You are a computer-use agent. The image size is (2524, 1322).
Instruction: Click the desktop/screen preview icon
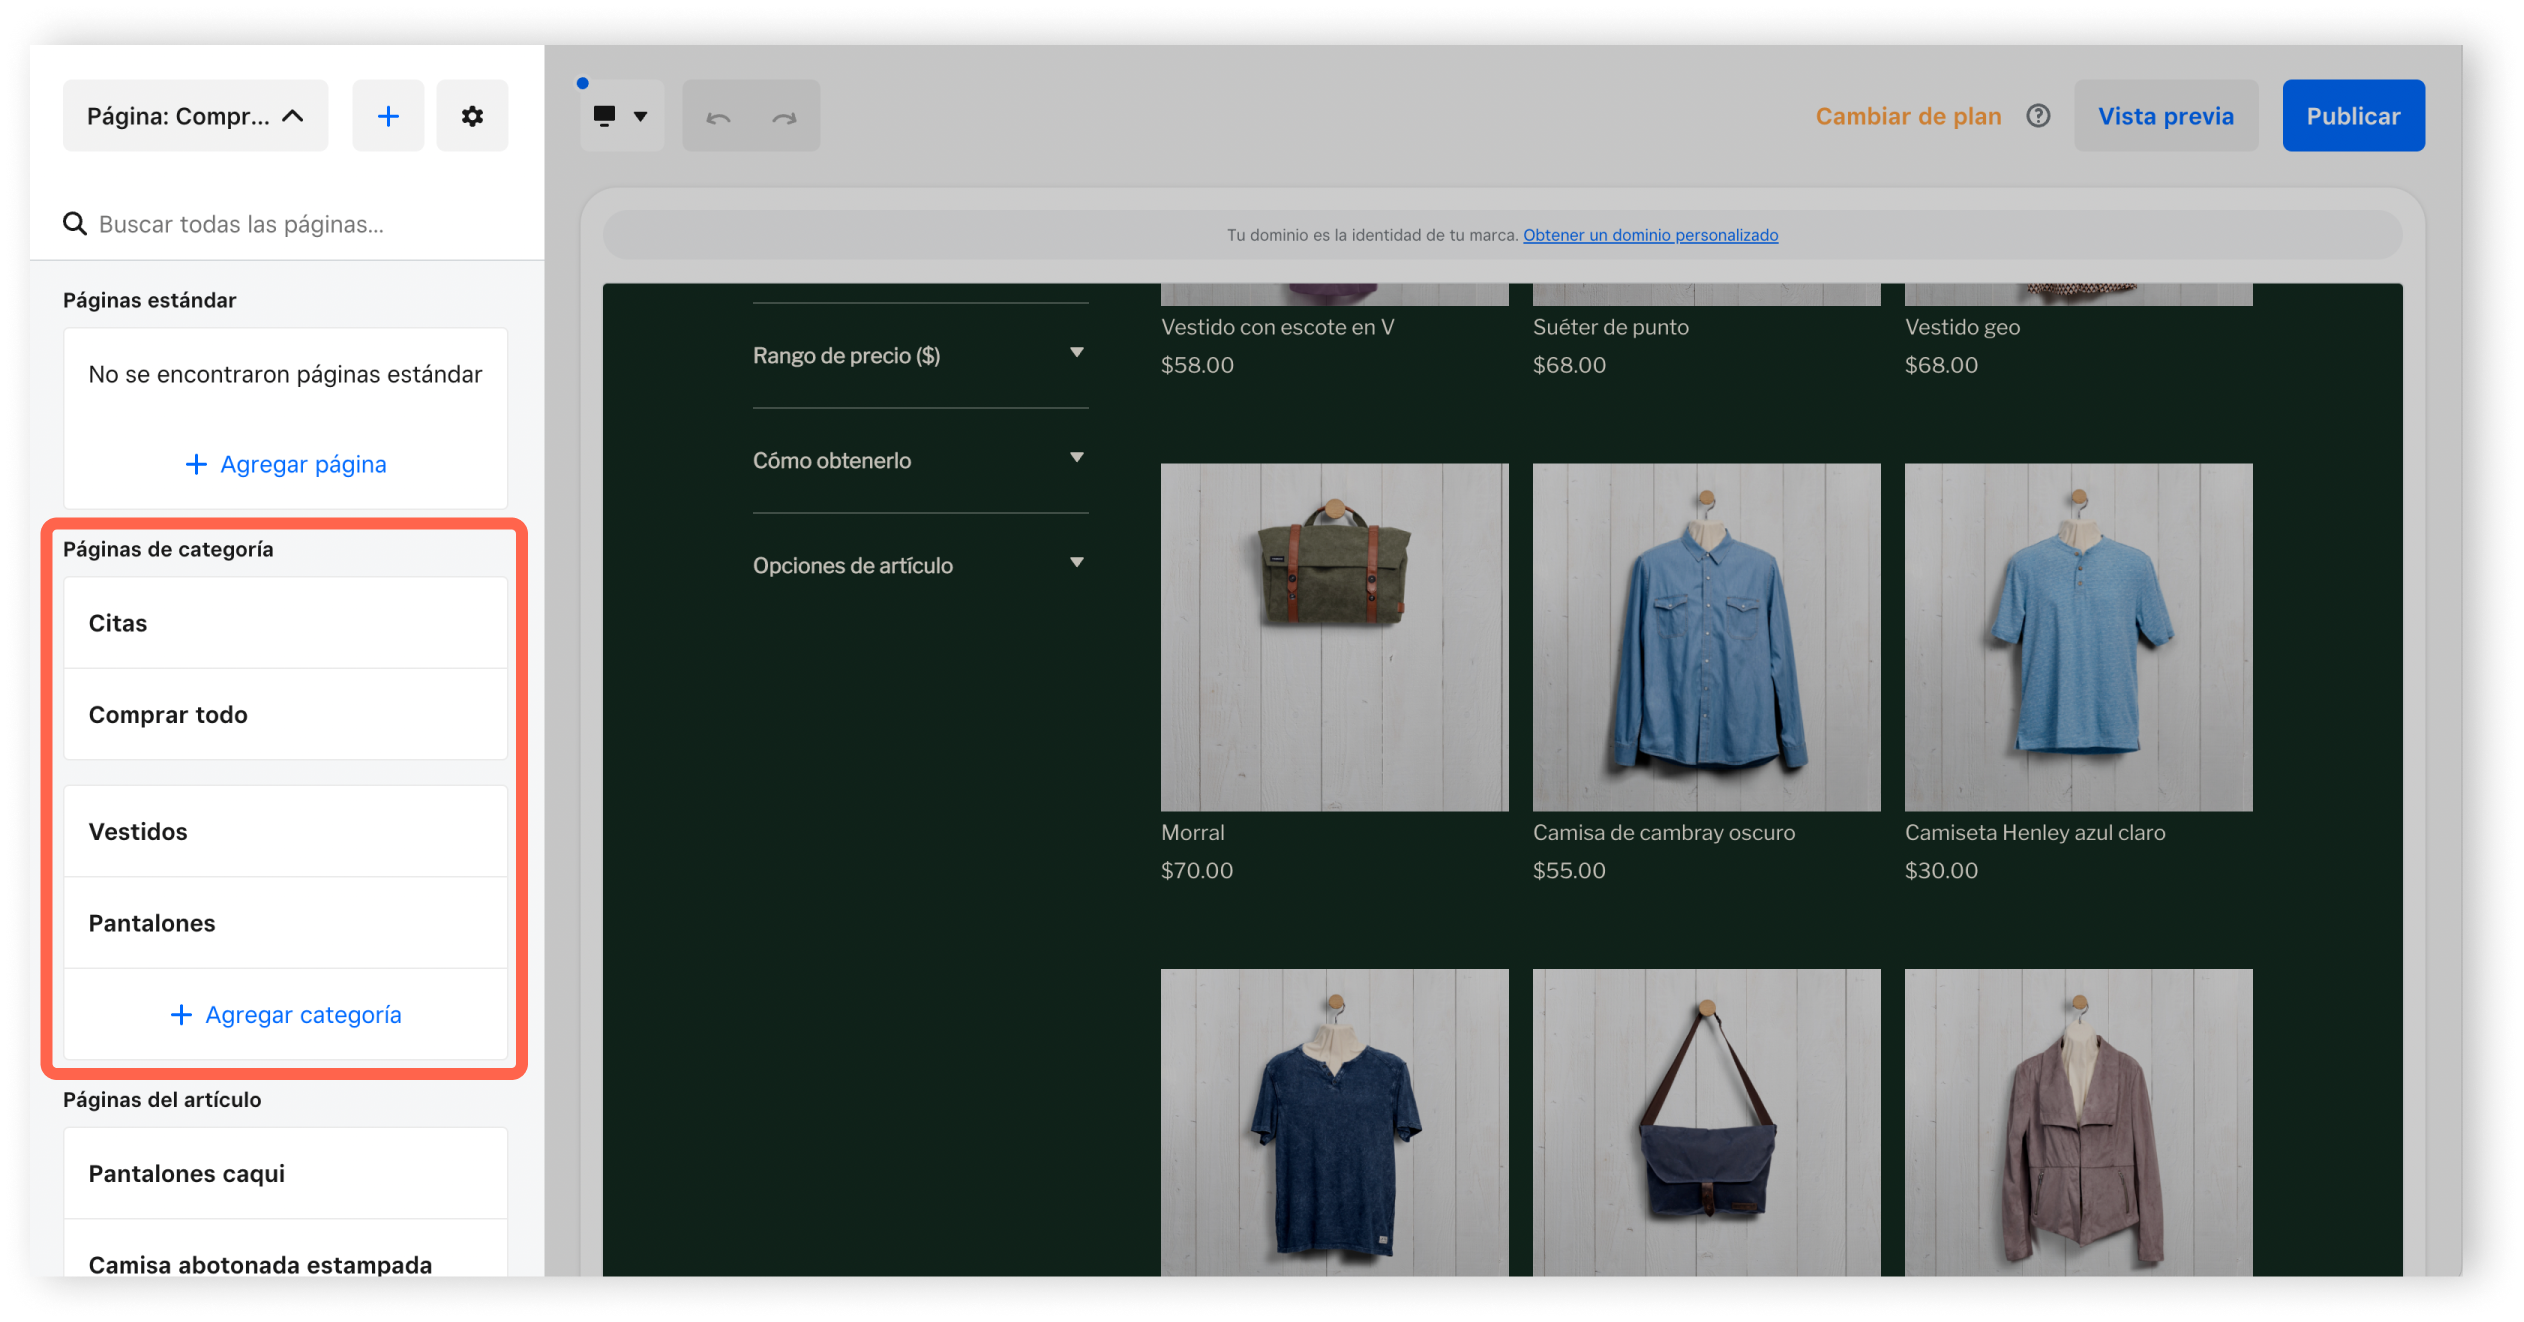pyautogui.click(x=604, y=115)
